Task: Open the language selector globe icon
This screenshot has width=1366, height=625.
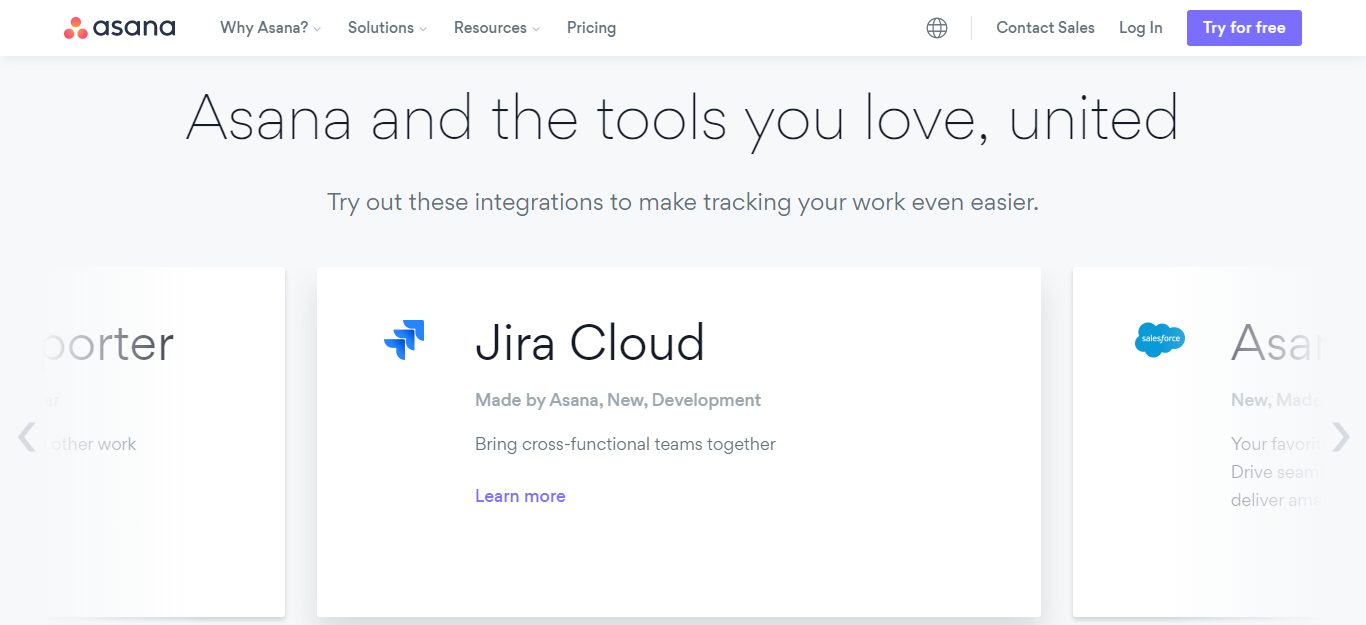Action: tap(937, 28)
